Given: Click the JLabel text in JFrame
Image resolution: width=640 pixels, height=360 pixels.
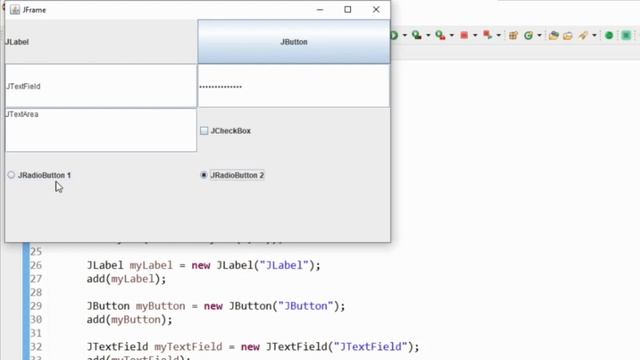Looking at the screenshot, I should 17,42.
